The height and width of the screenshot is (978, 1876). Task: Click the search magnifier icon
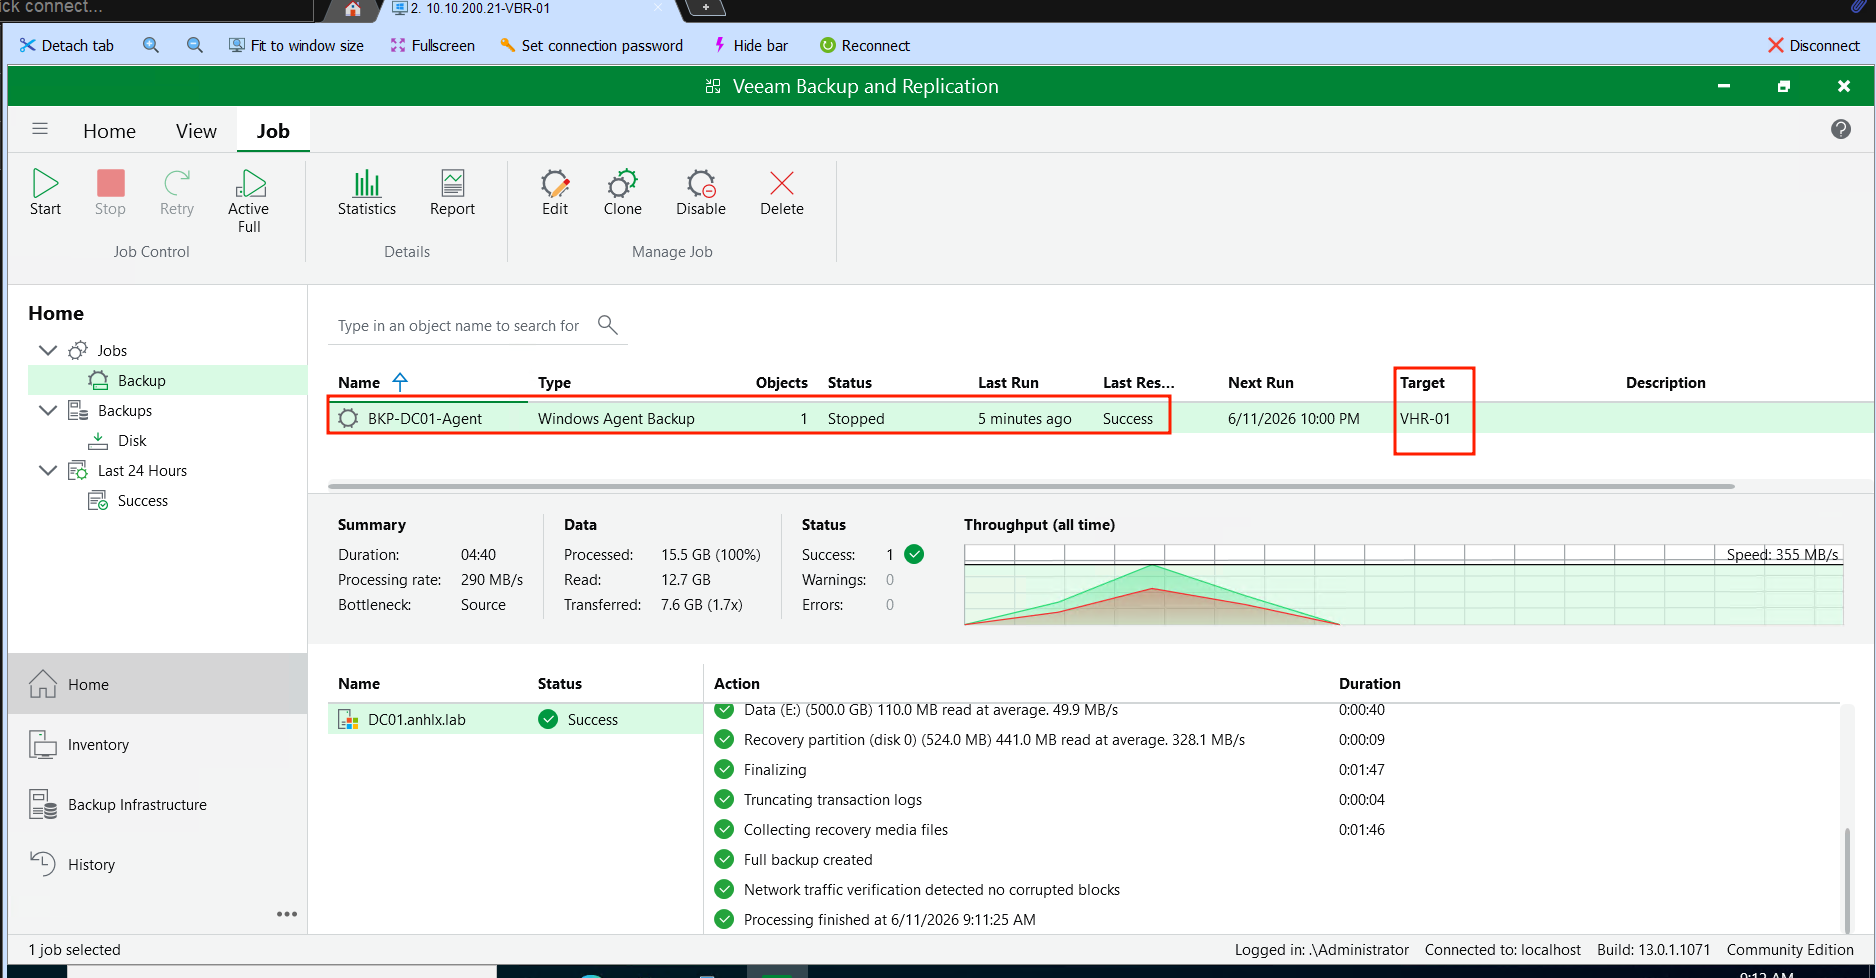[x=607, y=324]
